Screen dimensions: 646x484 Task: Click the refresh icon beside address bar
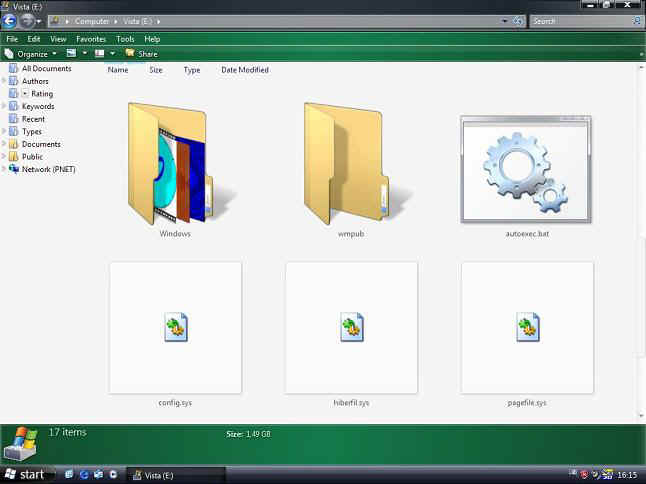click(518, 21)
